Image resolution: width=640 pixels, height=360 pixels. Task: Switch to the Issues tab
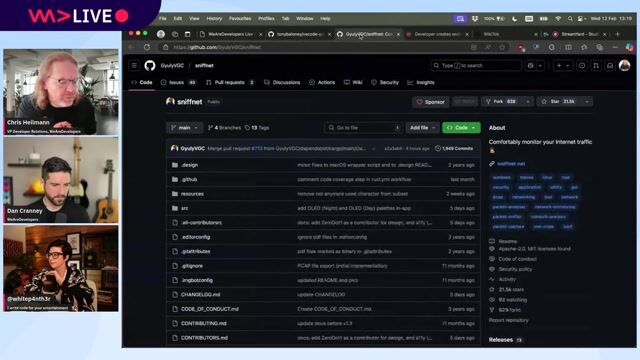point(179,82)
